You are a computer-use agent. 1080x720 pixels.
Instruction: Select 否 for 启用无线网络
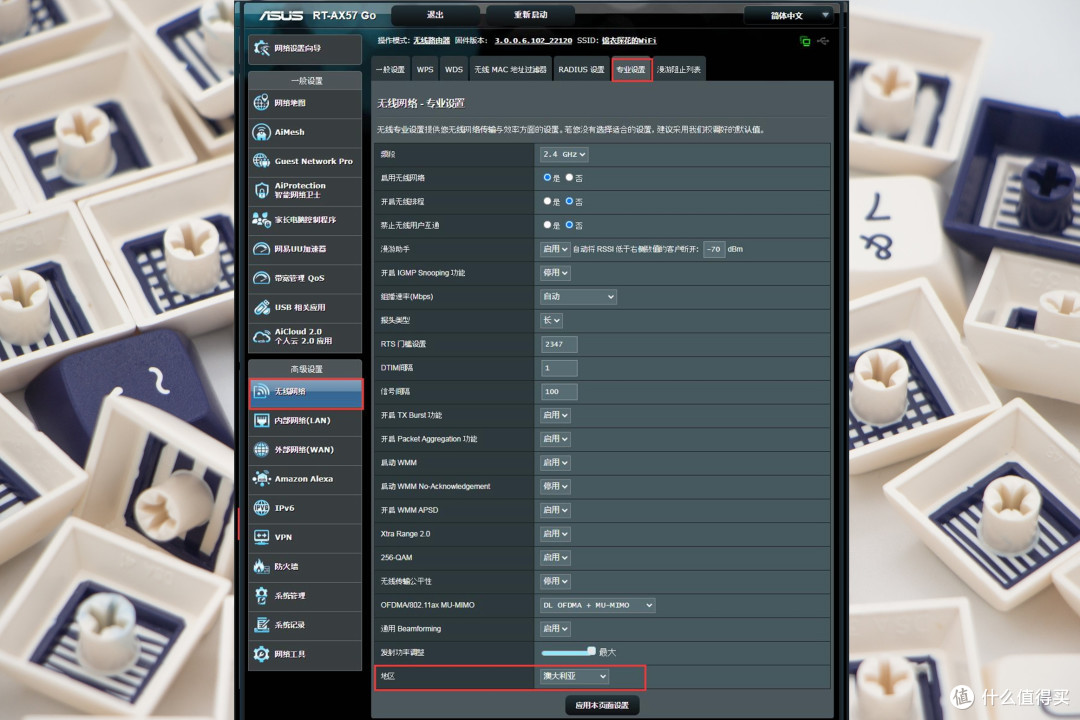[569, 178]
